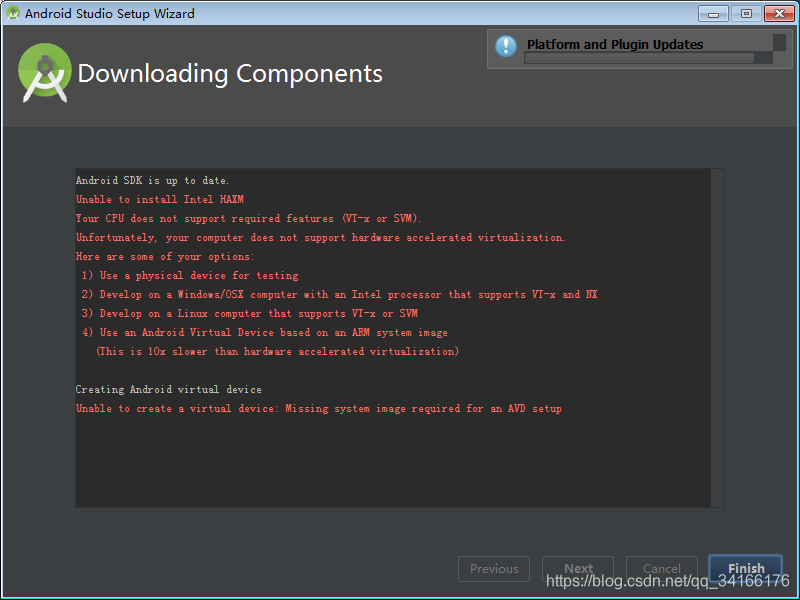Click '(This is 10x slower' note line
Viewport: 800px width, 600px height.
pos(278,352)
